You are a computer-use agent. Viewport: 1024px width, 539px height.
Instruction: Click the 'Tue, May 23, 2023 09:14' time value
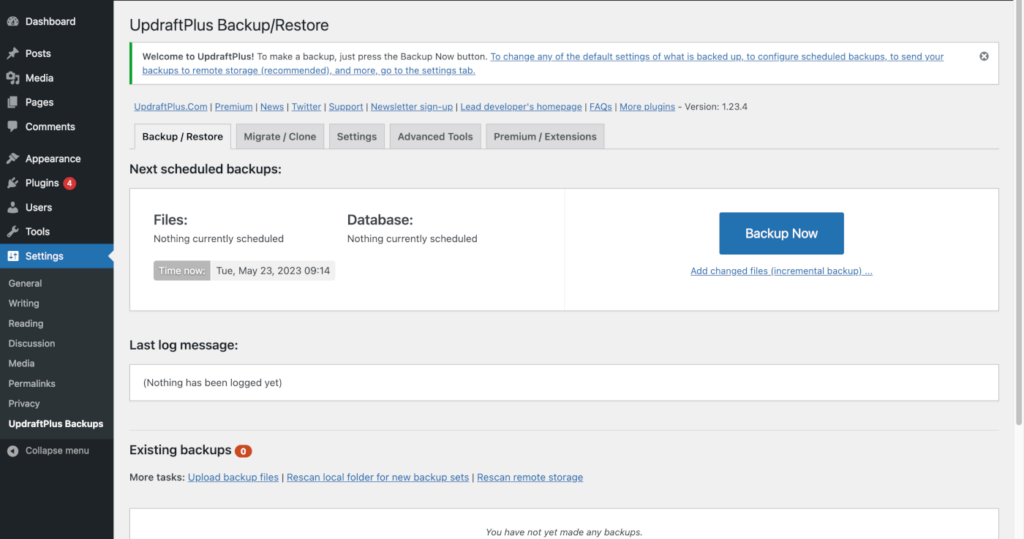coord(273,270)
